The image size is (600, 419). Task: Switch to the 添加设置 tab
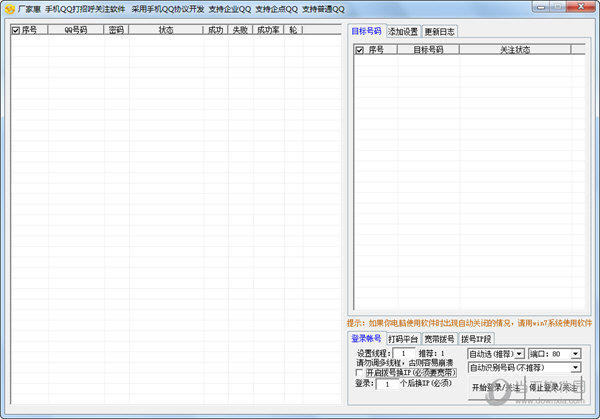click(x=403, y=31)
